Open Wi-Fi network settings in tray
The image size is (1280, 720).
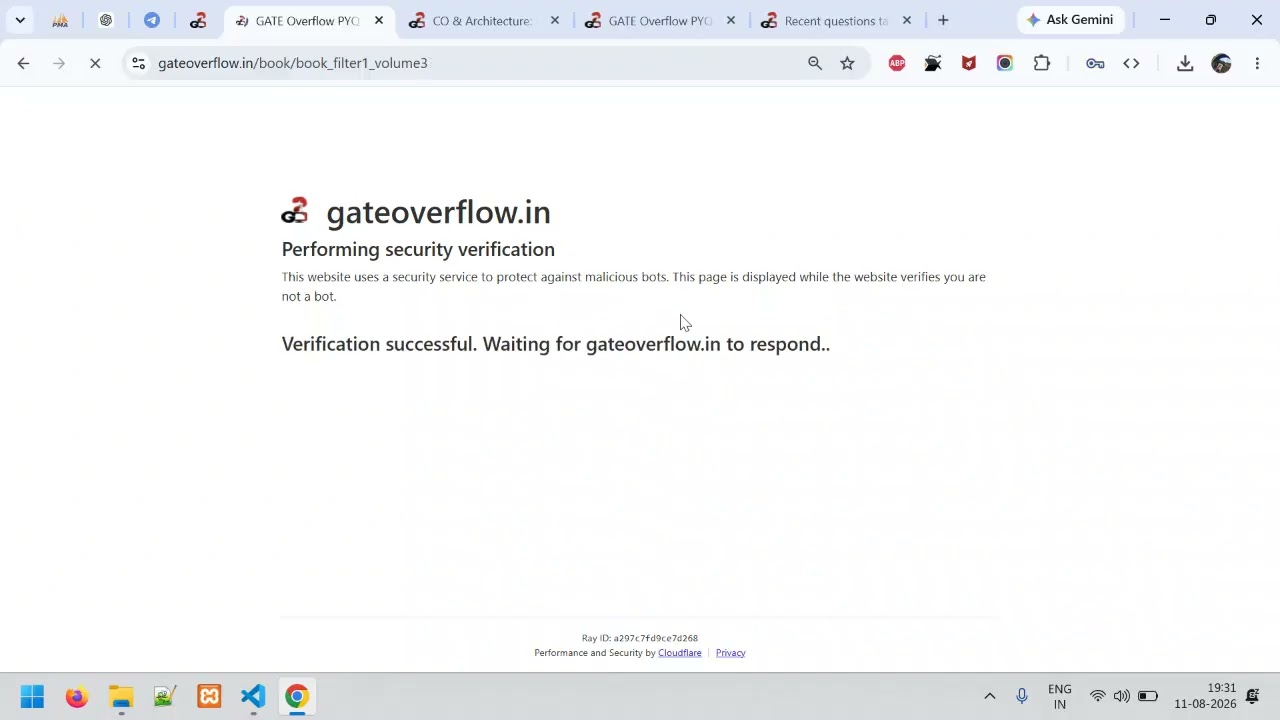click(x=1098, y=697)
